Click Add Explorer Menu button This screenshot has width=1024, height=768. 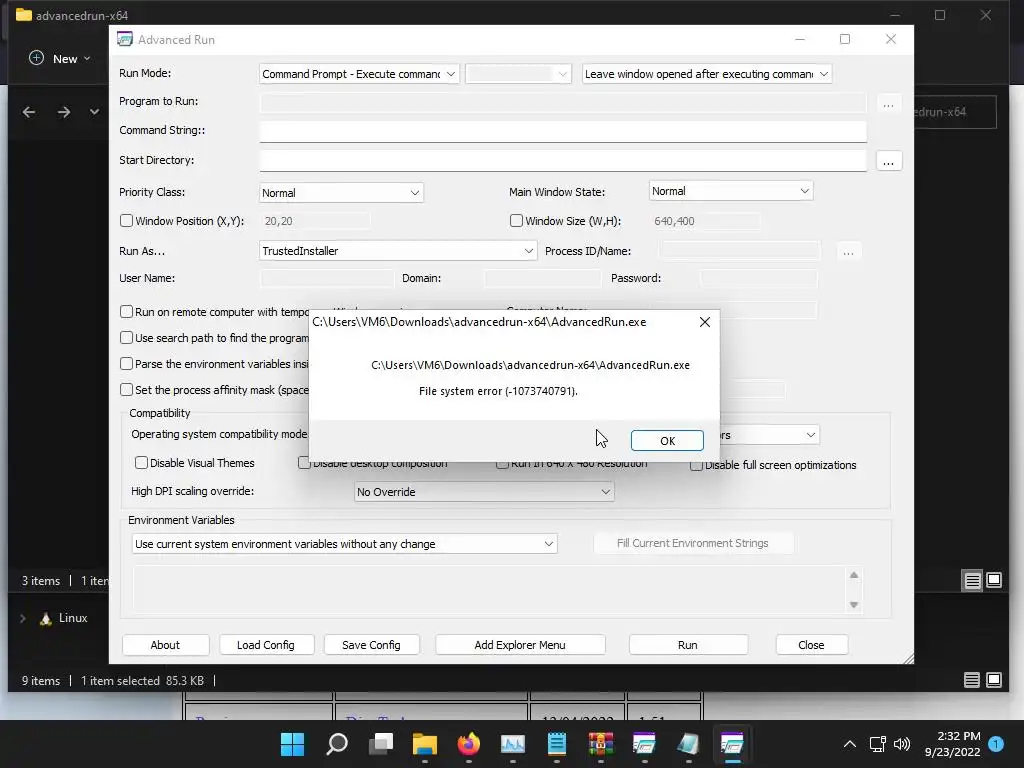click(520, 645)
